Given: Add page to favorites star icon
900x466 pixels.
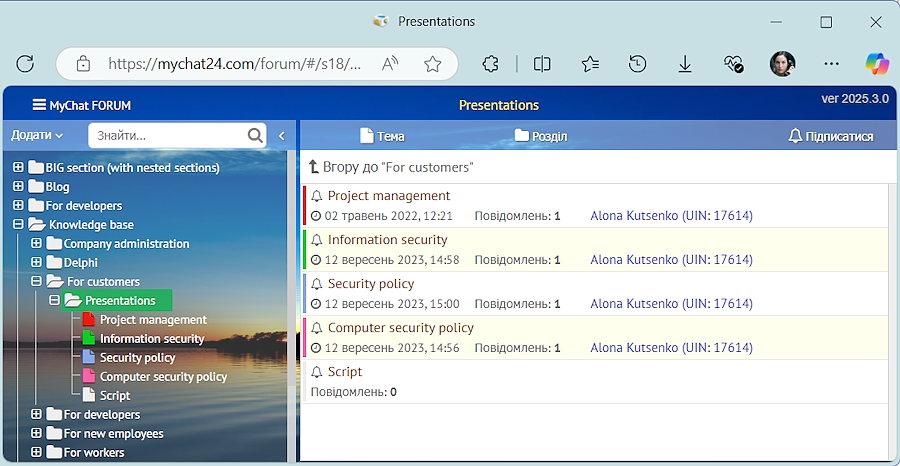Looking at the screenshot, I should 432,64.
